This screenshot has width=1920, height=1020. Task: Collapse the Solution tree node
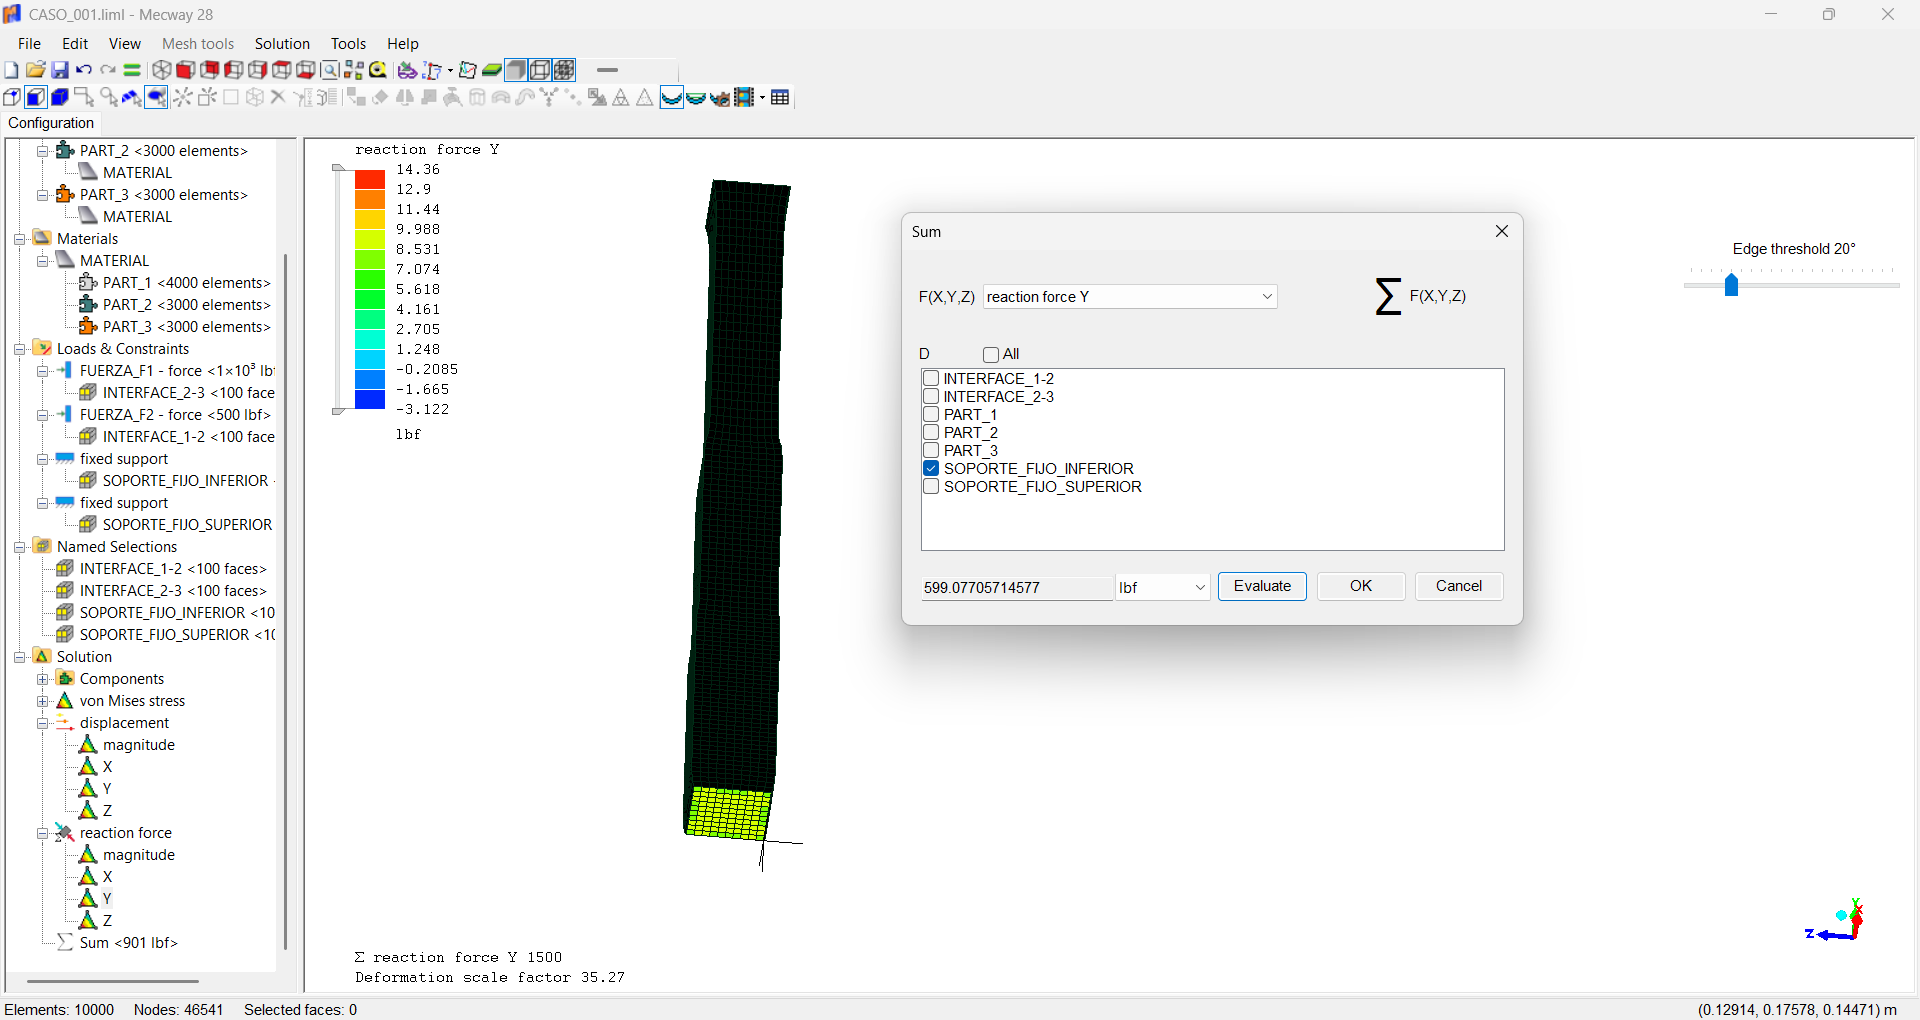(20, 657)
